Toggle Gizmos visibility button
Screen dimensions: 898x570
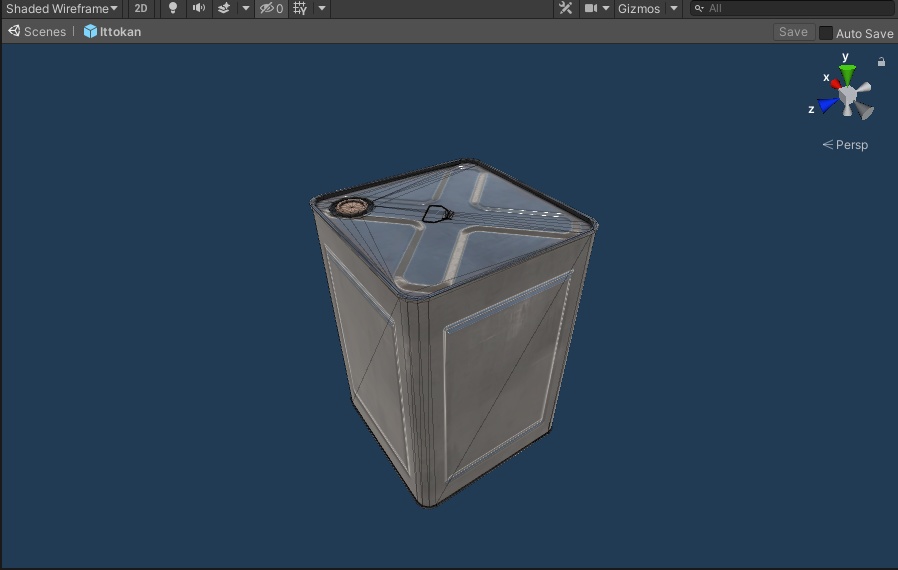pyautogui.click(x=639, y=9)
